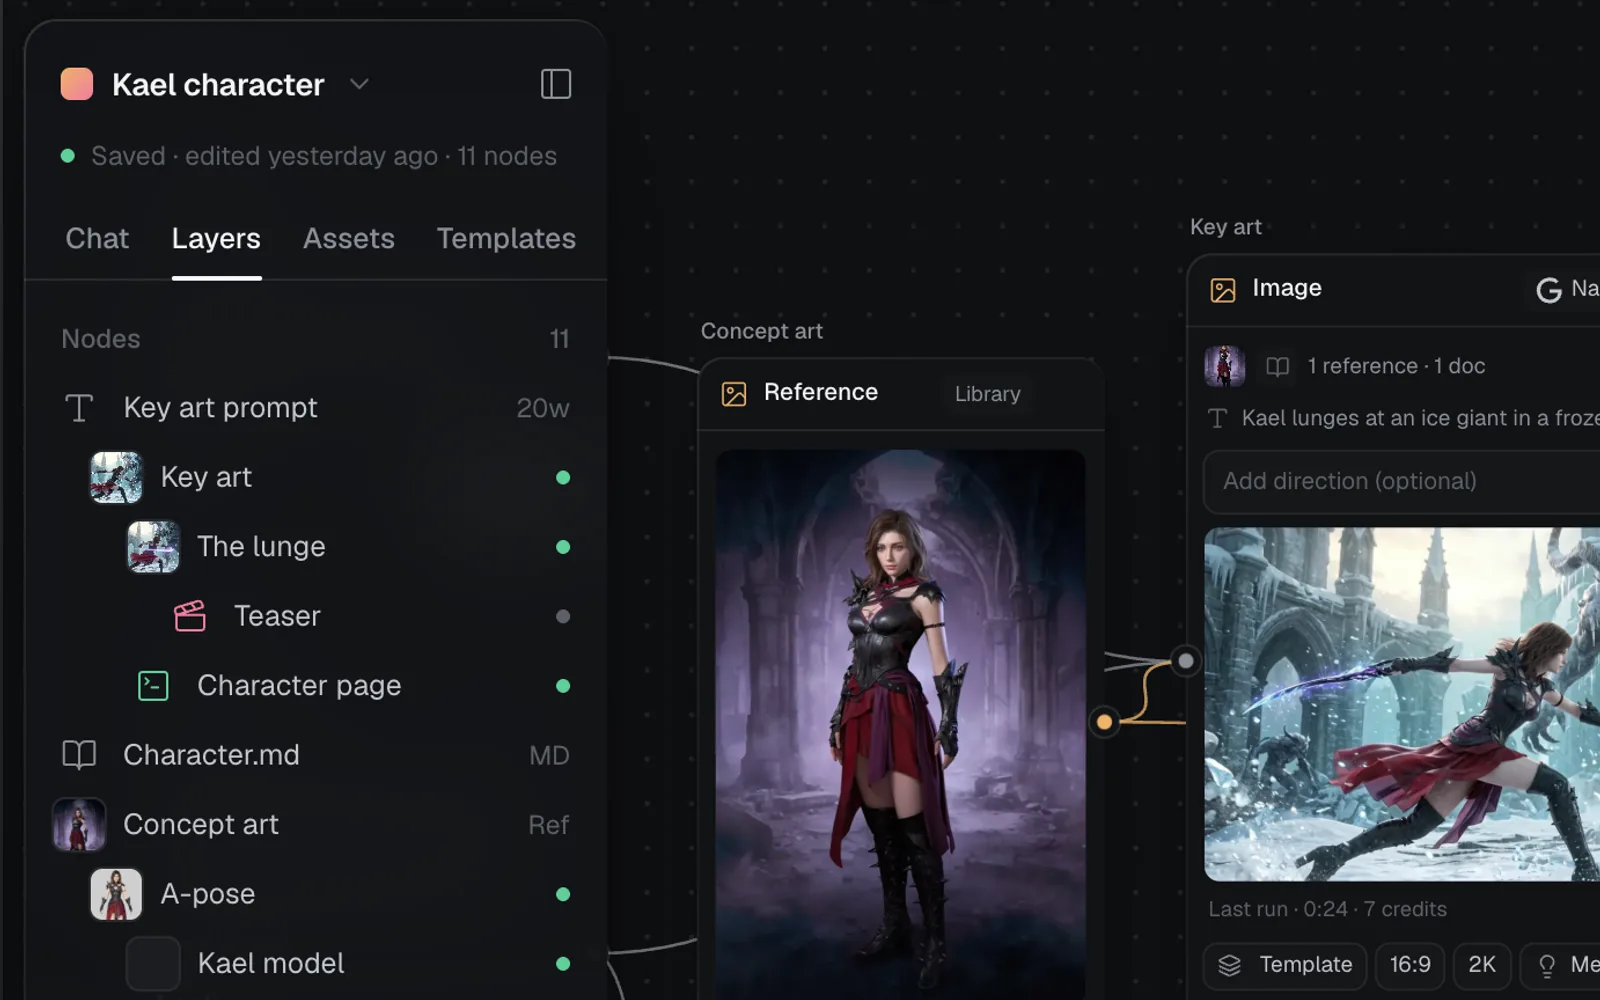Click the Nodes count "11" value

coord(560,339)
